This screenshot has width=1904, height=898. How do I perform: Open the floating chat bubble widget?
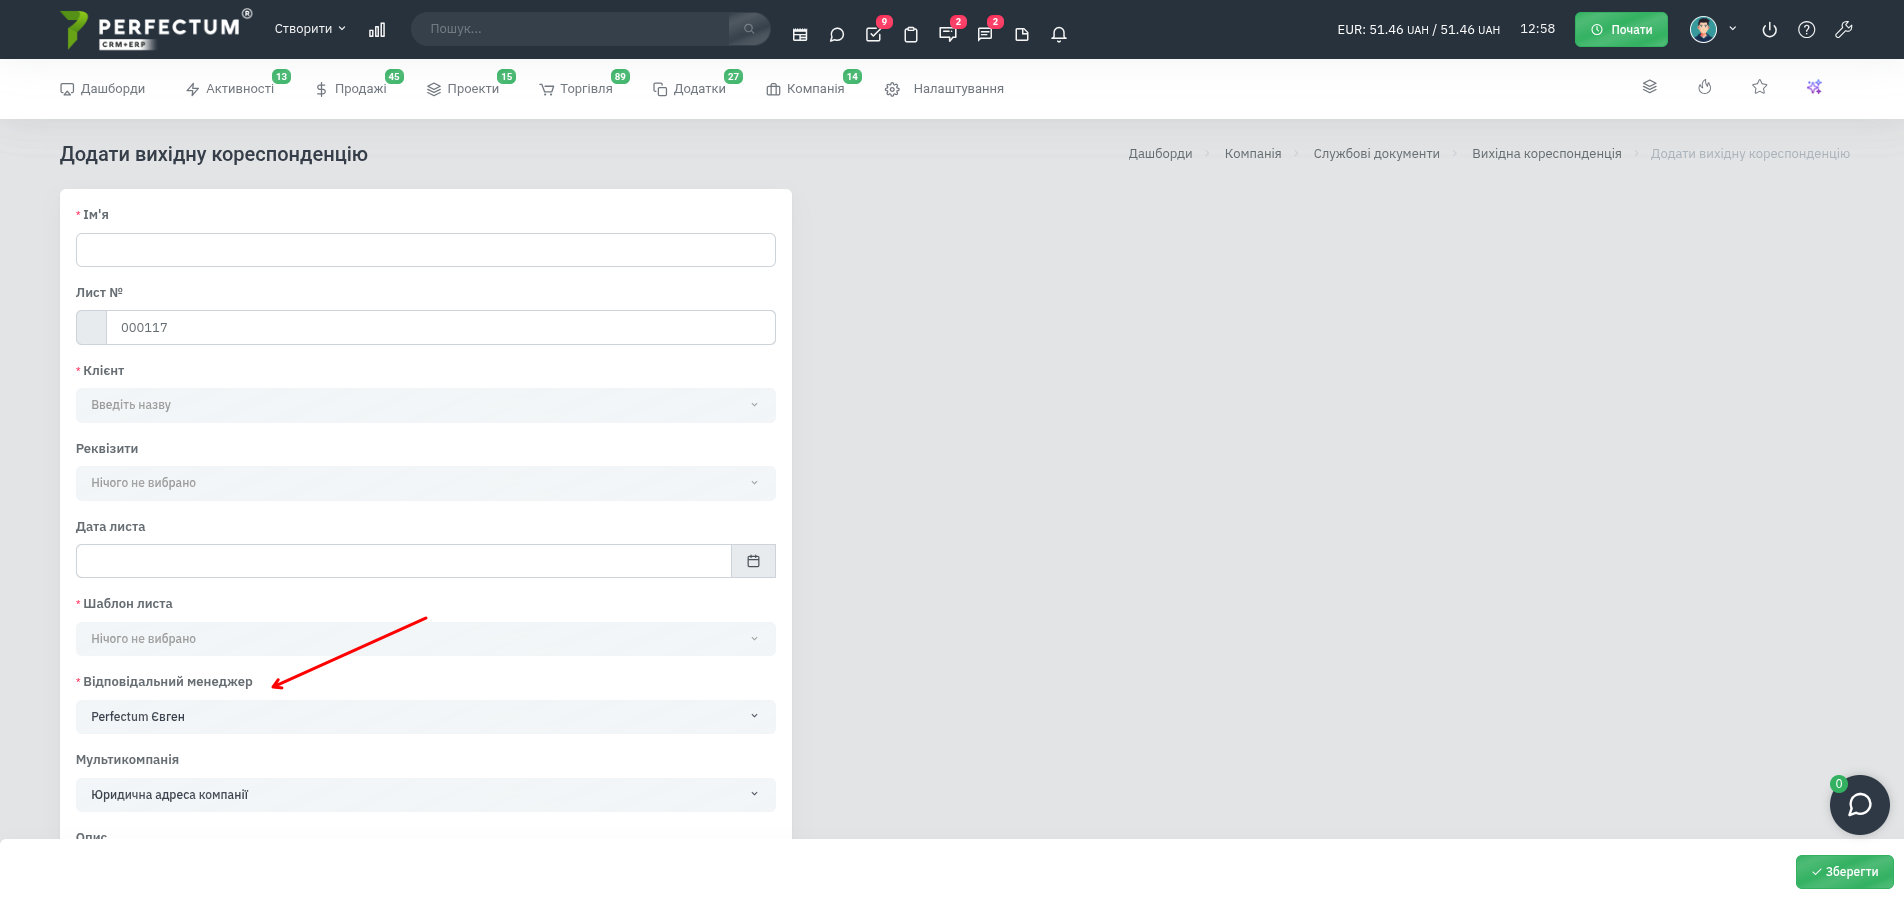point(1860,805)
